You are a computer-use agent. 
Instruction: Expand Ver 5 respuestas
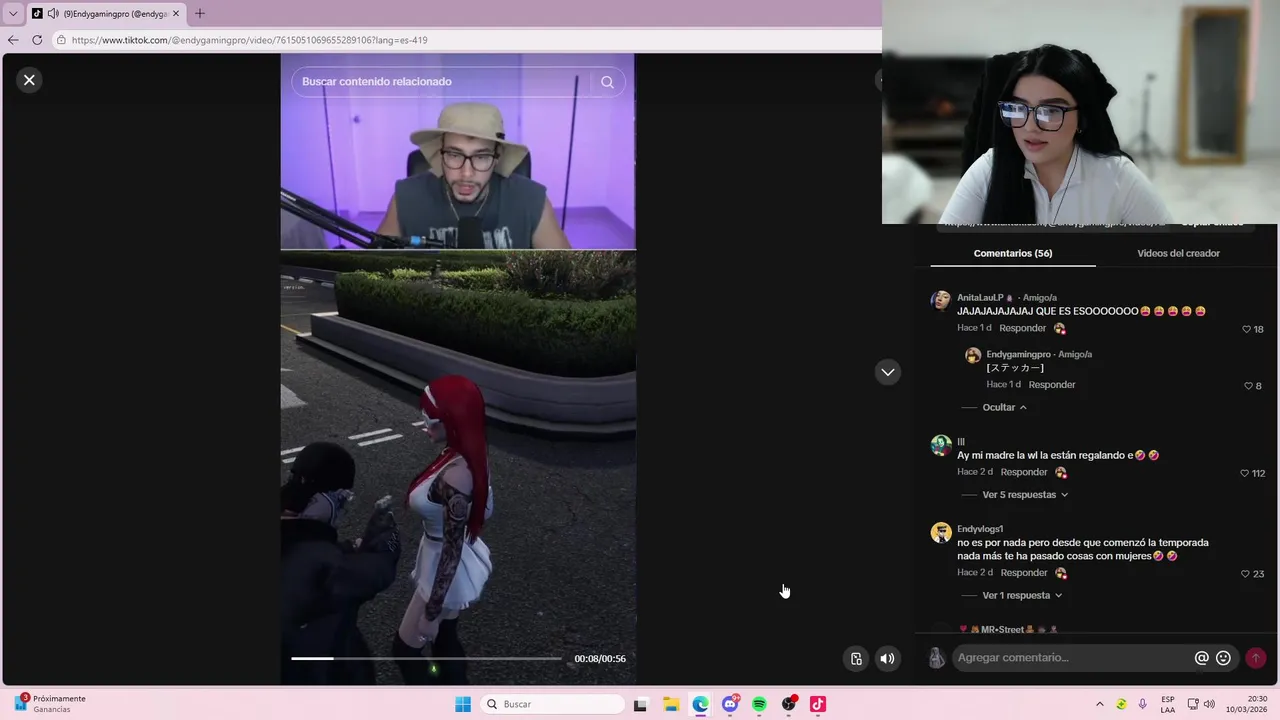1025,495
